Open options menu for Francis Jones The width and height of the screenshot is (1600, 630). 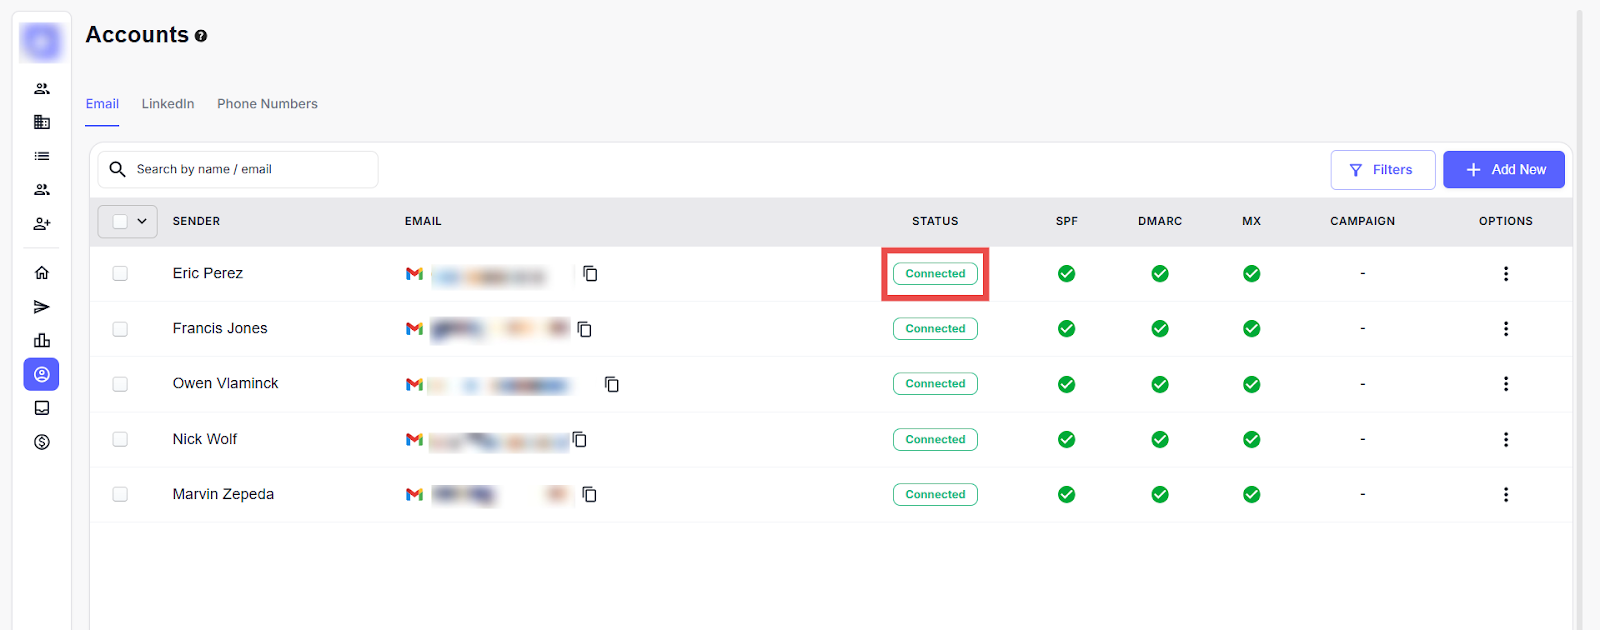coord(1505,329)
